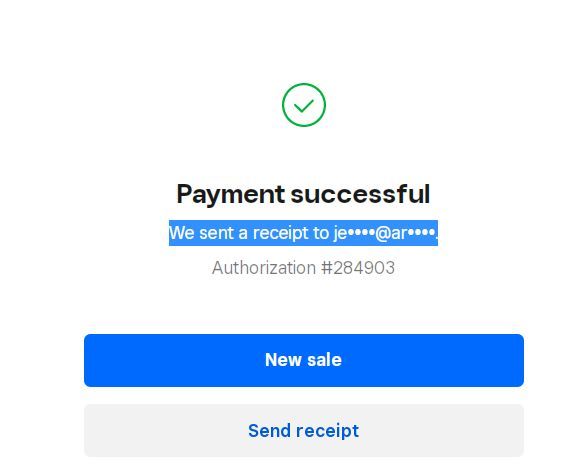The image size is (583, 466).
Task: Click the Payment successful heading
Action: coord(303,194)
